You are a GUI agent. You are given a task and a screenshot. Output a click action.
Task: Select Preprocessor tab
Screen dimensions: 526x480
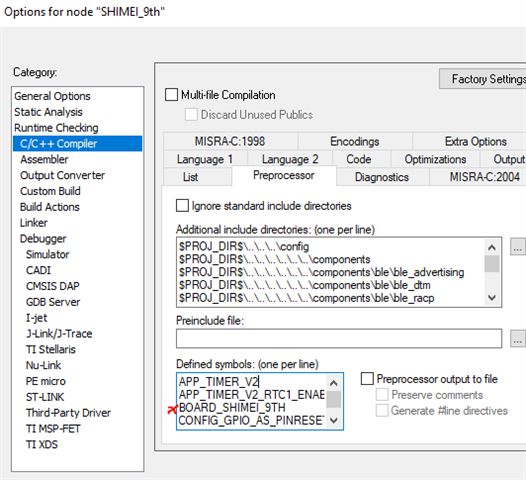coord(284,175)
